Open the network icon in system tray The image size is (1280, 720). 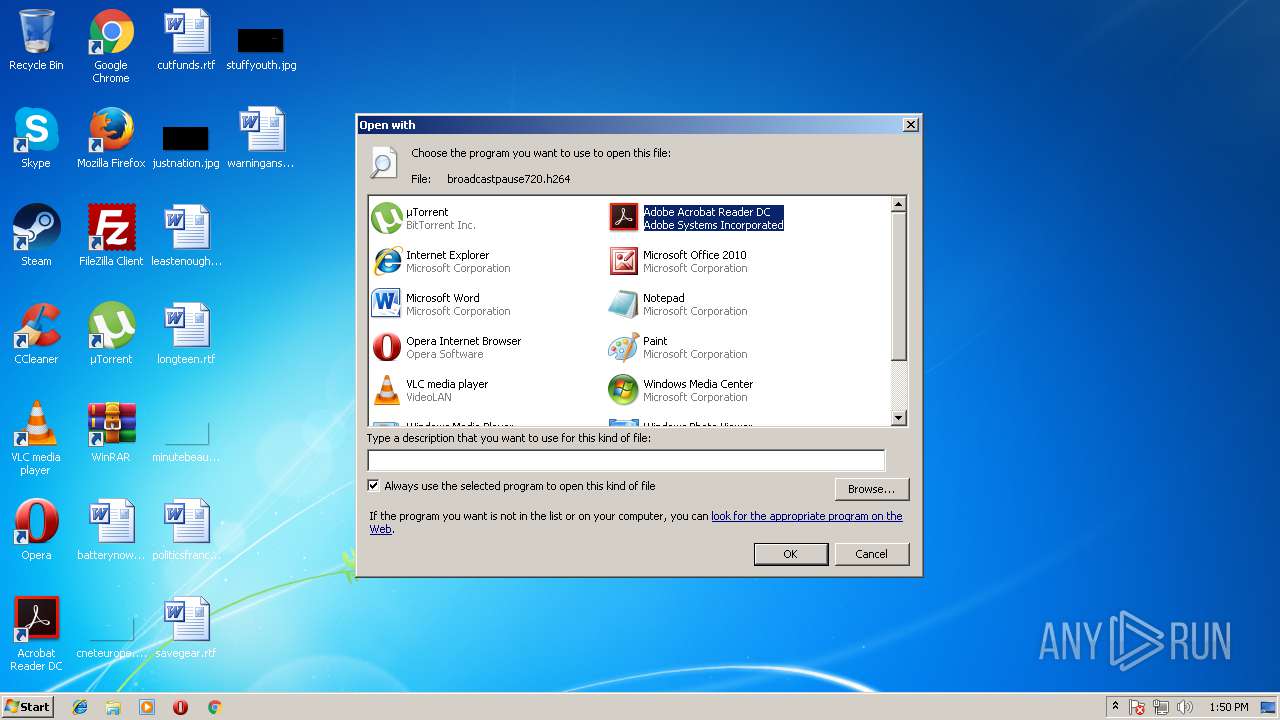[1161, 707]
